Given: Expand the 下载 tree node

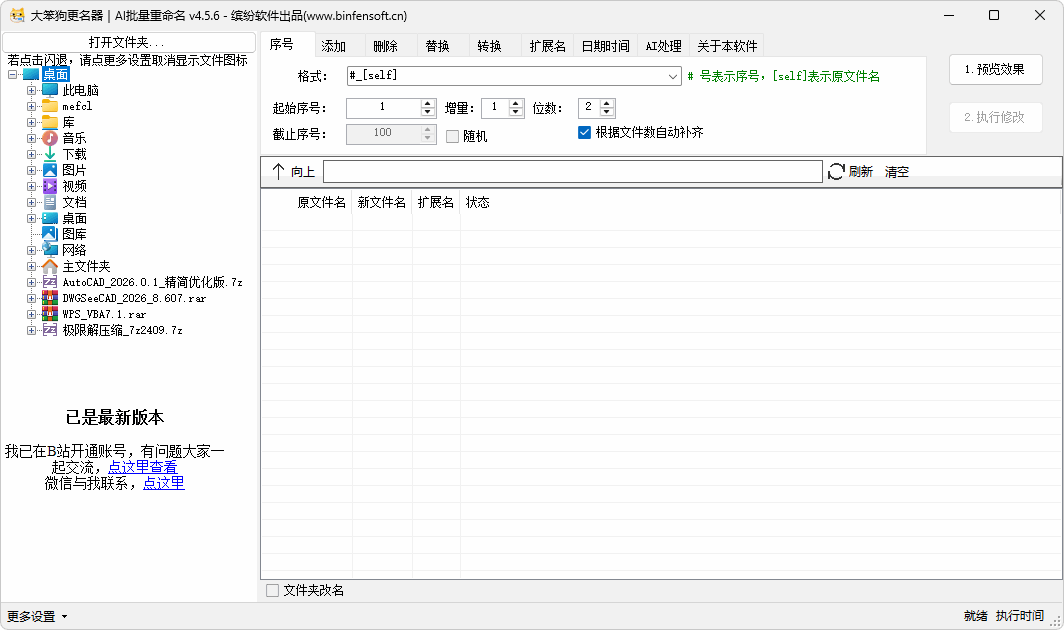Looking at the screenshot, I should coord(31,154).
